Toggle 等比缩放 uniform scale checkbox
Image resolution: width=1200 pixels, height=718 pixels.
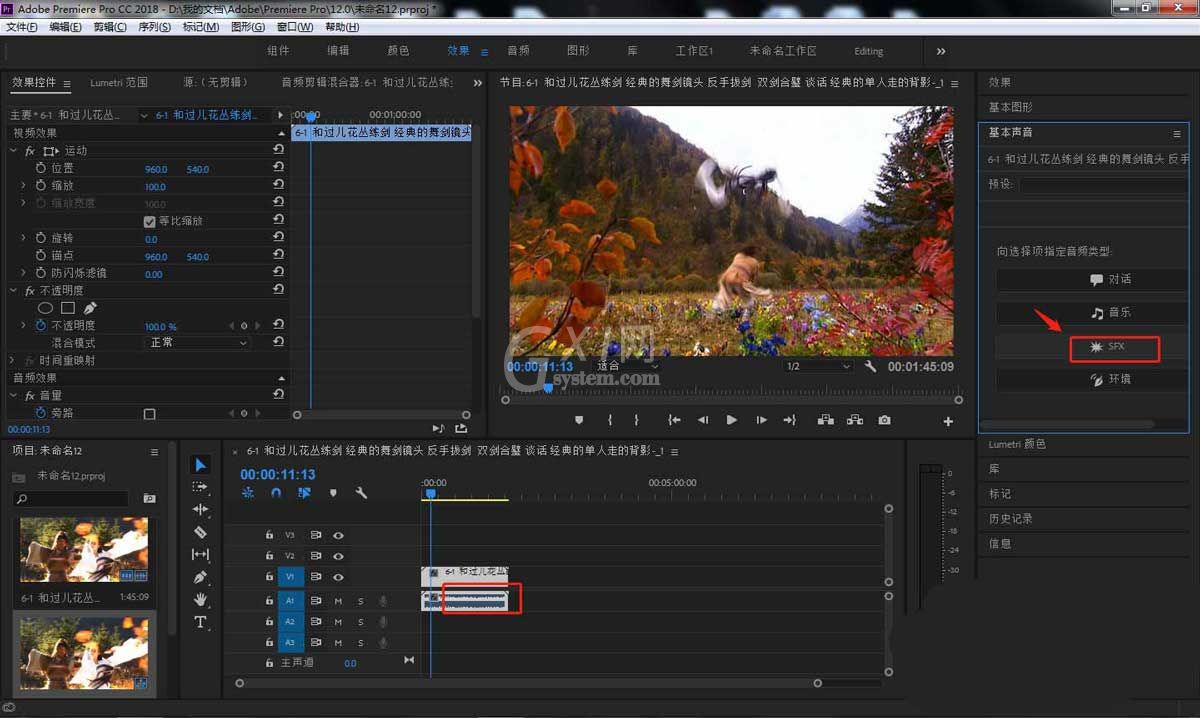pyautogui.click(x=149, y=221)
